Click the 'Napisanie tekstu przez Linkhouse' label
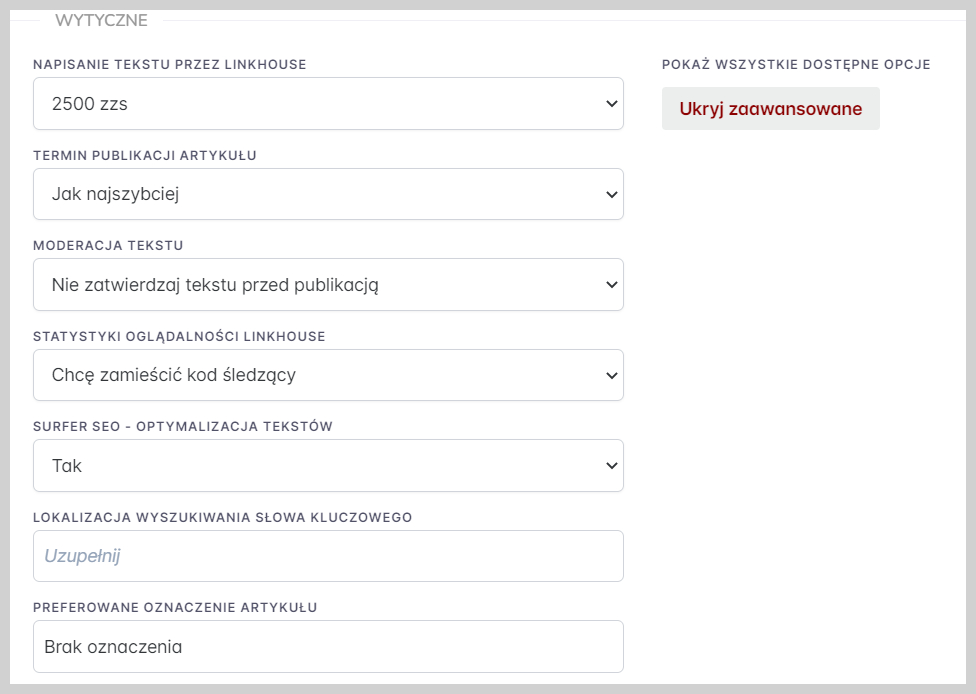The image size is (976, 694). pyautogui.click(x=170, y=65)
